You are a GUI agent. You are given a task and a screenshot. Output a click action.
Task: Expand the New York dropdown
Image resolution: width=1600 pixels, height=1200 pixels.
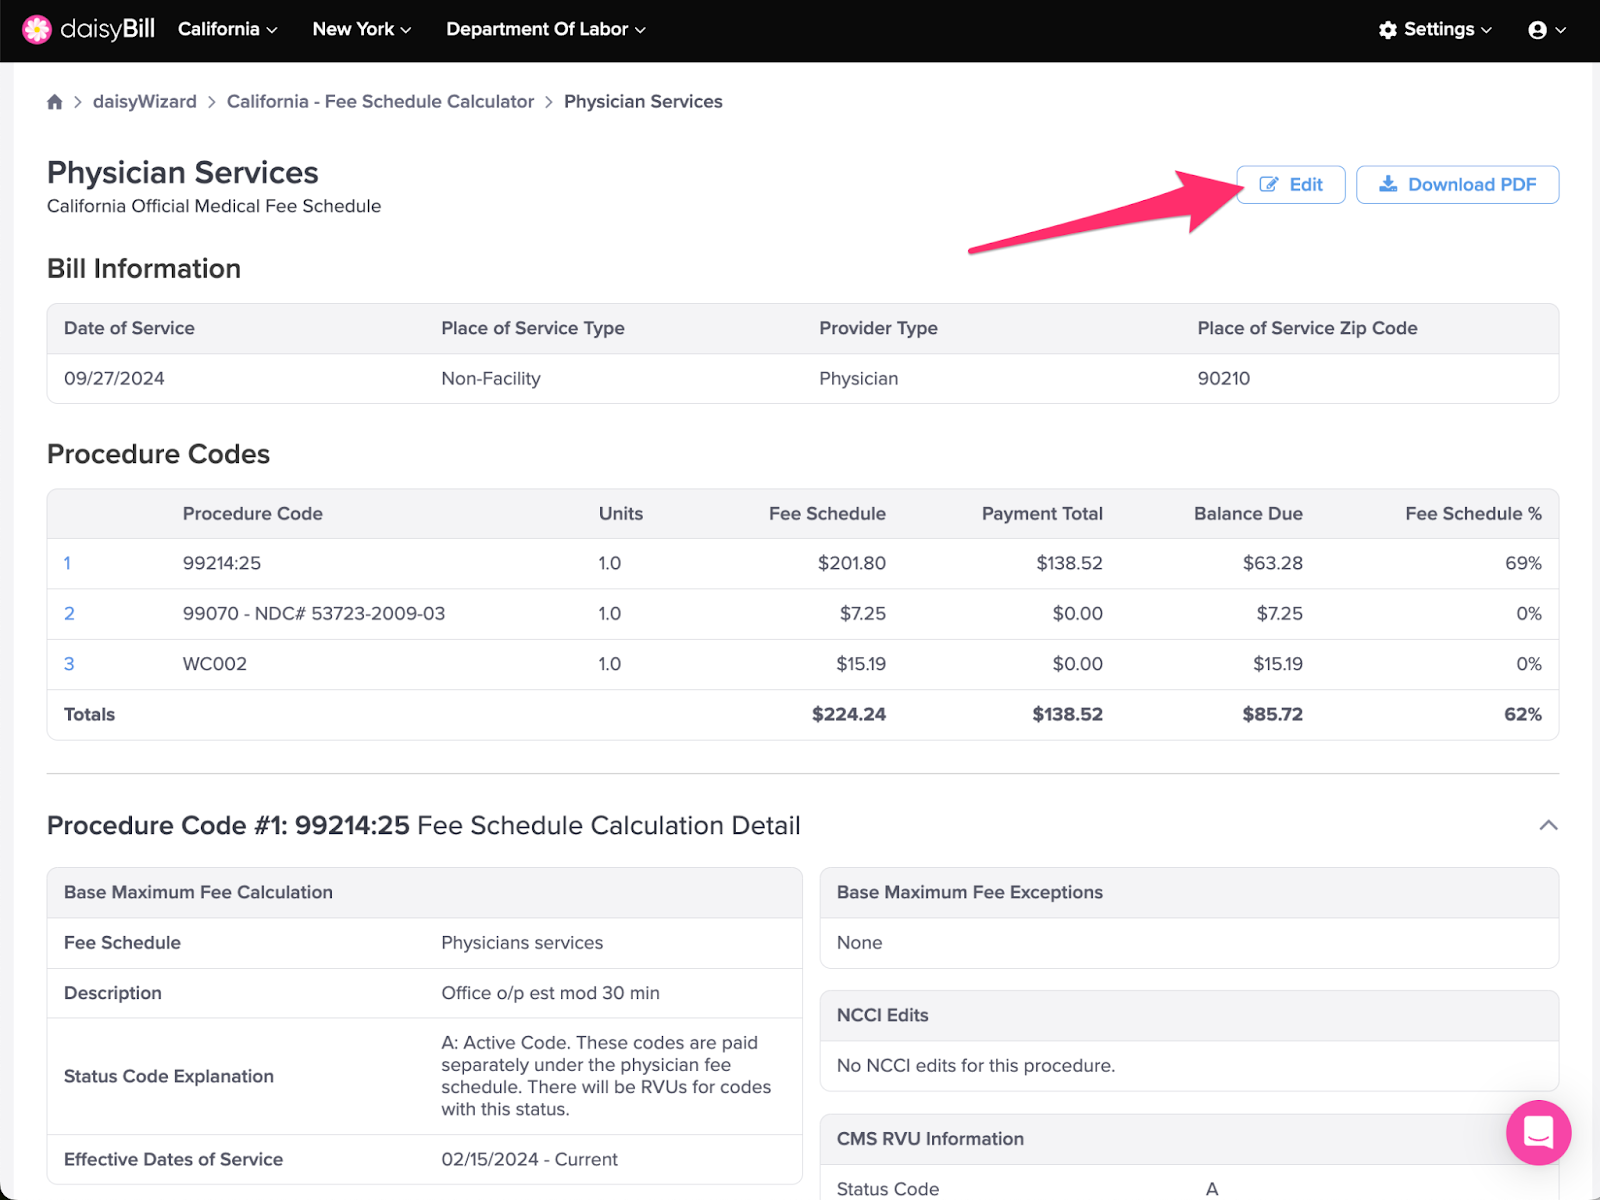(x=362, y=30)
